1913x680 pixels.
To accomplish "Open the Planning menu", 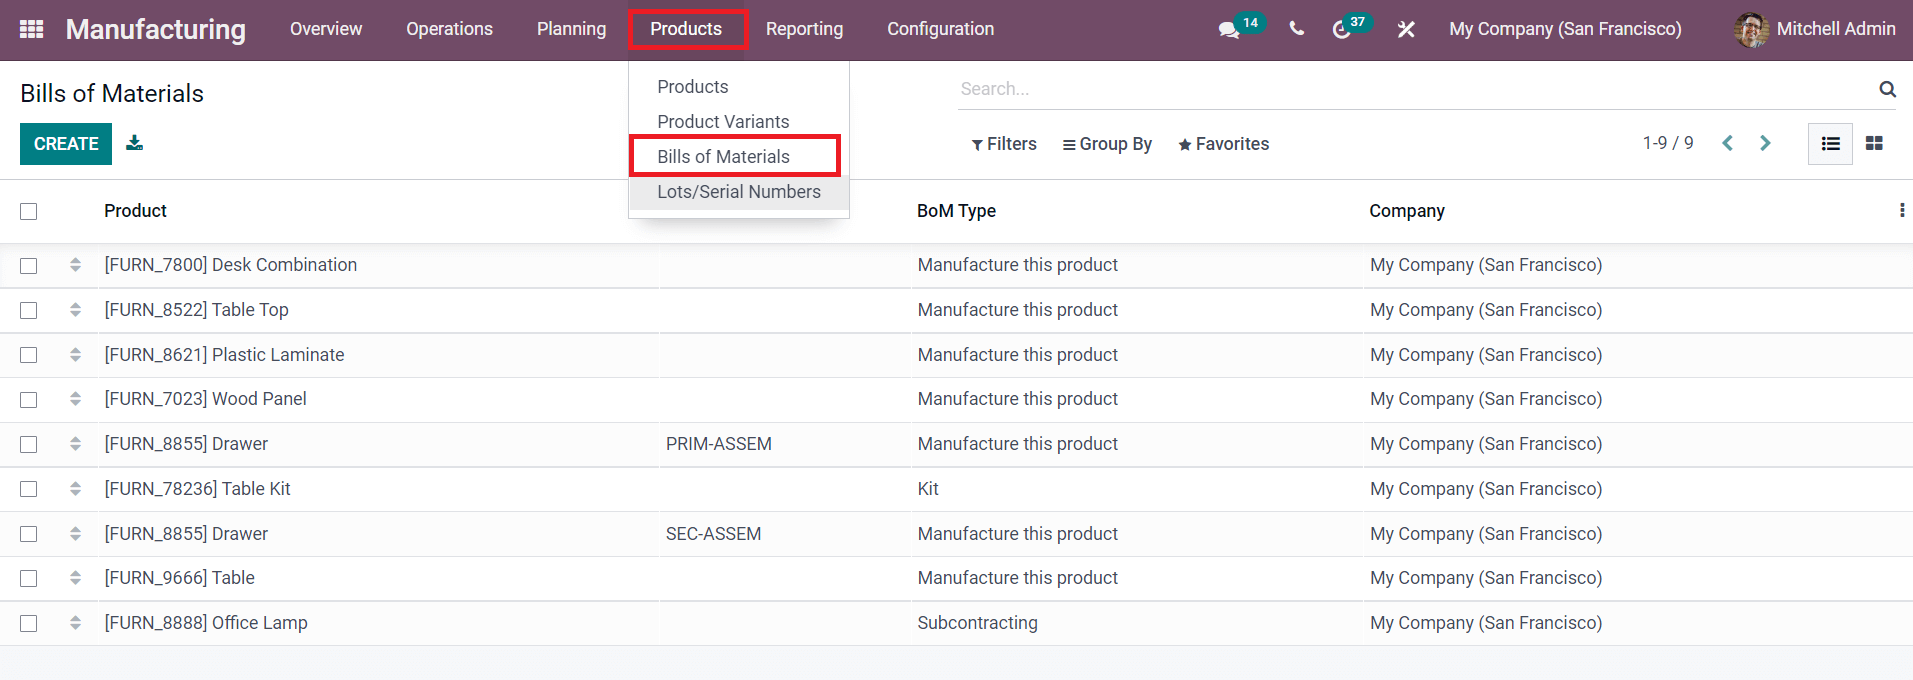I will pyautogui.click(x=571, y=29).
